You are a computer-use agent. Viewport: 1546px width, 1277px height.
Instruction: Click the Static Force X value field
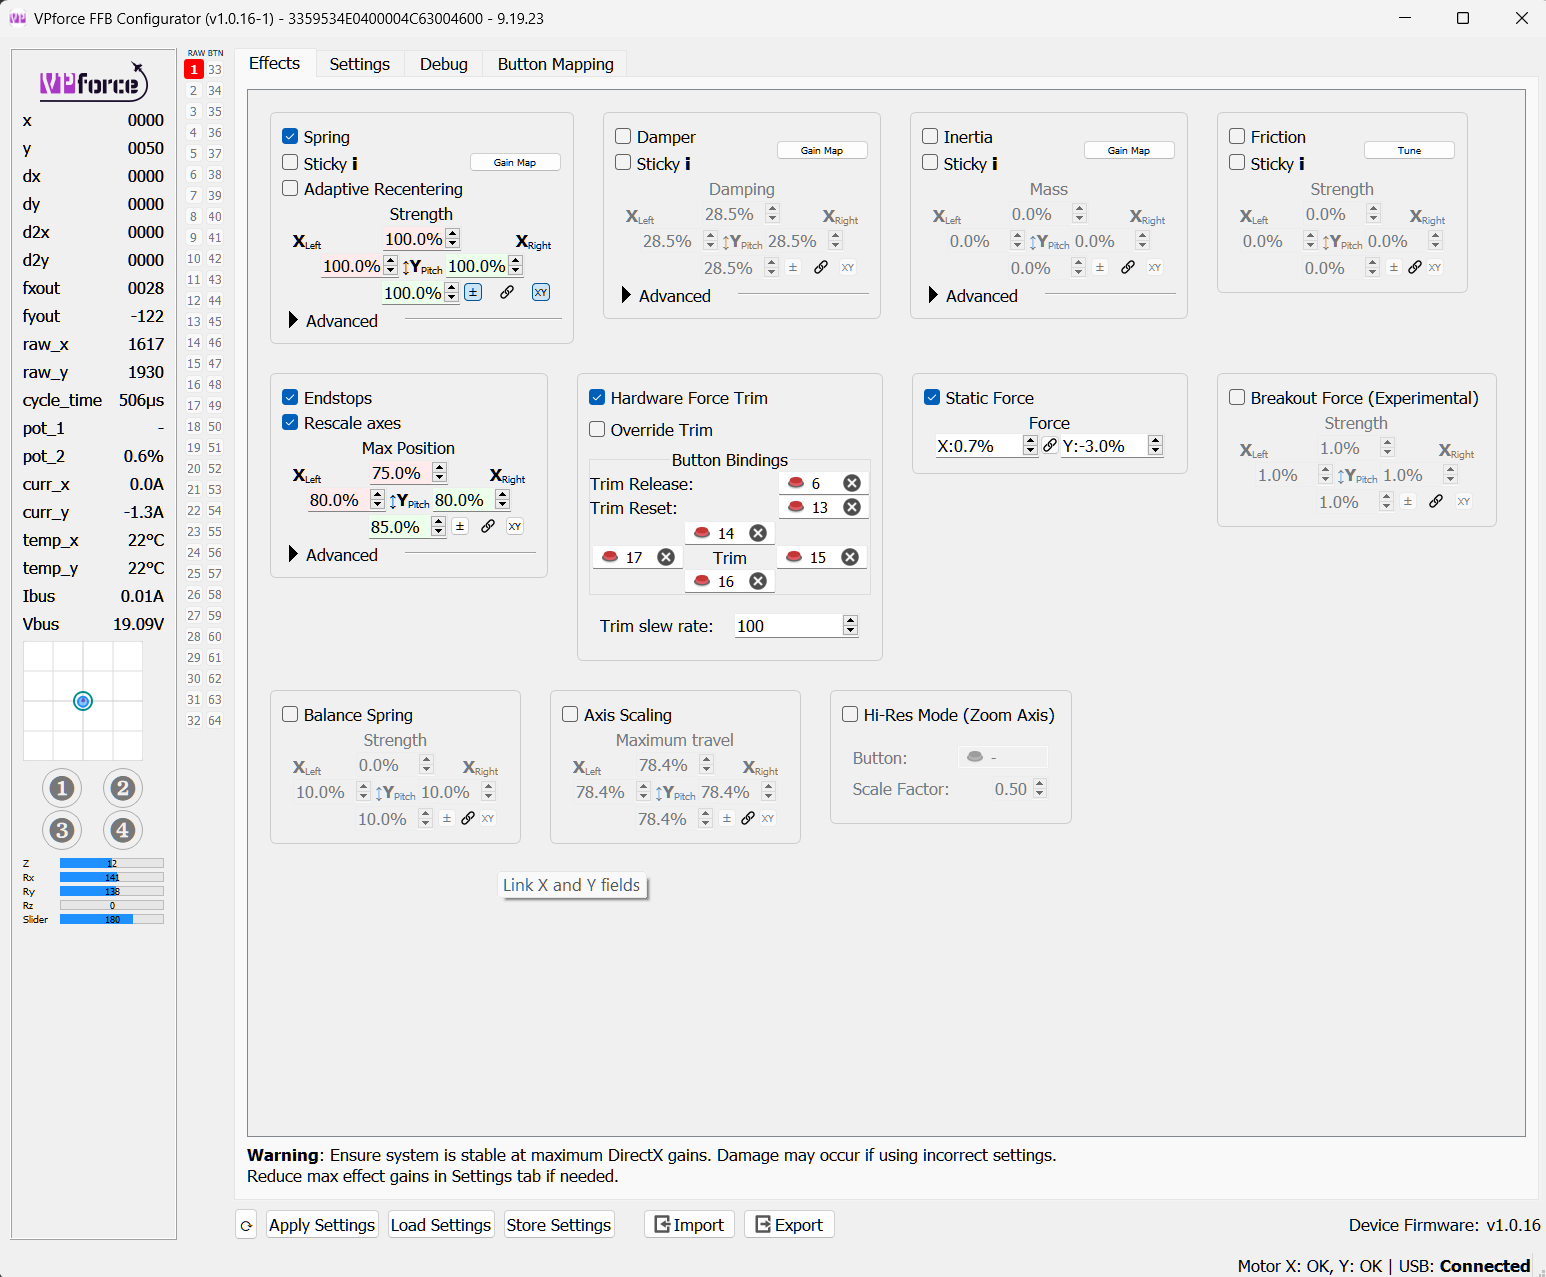tap(979, 446)
